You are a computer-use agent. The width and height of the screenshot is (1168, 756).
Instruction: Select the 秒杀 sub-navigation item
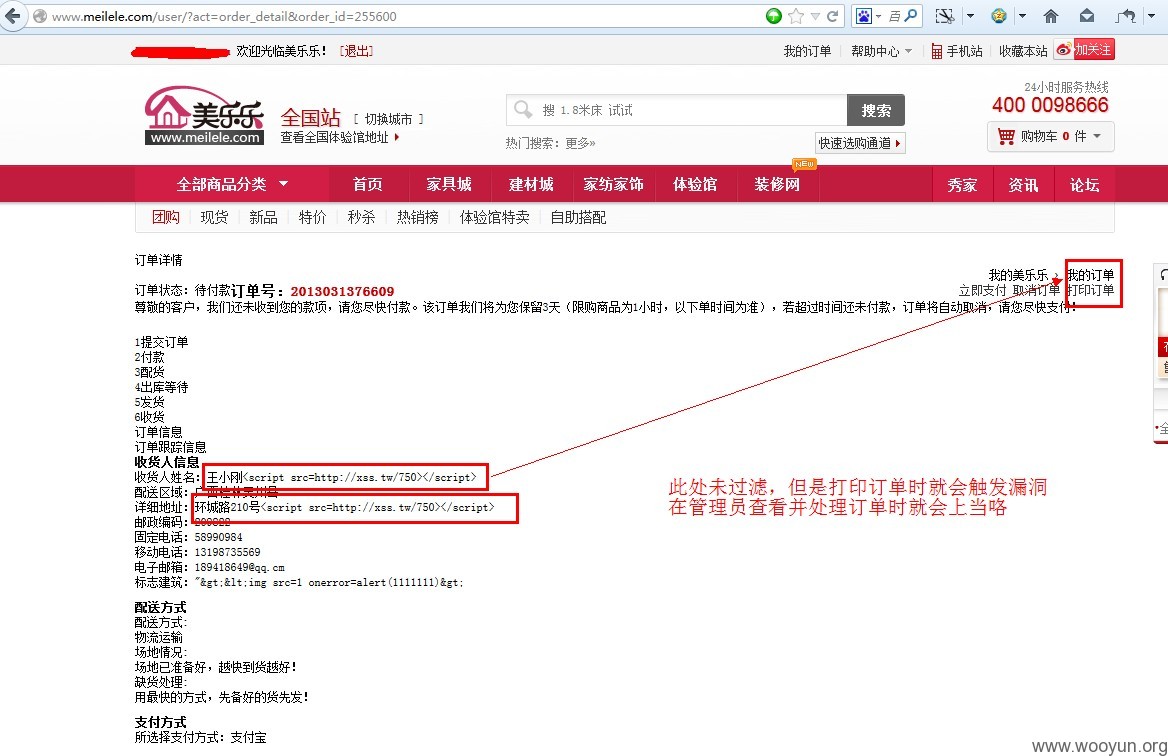[x=361, y=217]
